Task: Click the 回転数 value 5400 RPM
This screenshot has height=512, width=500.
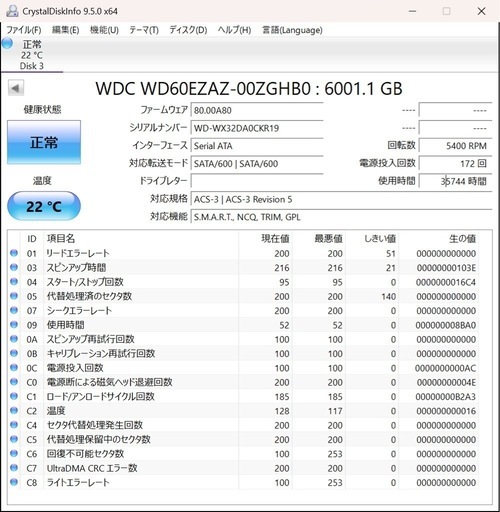Action: tap(455, 146)
